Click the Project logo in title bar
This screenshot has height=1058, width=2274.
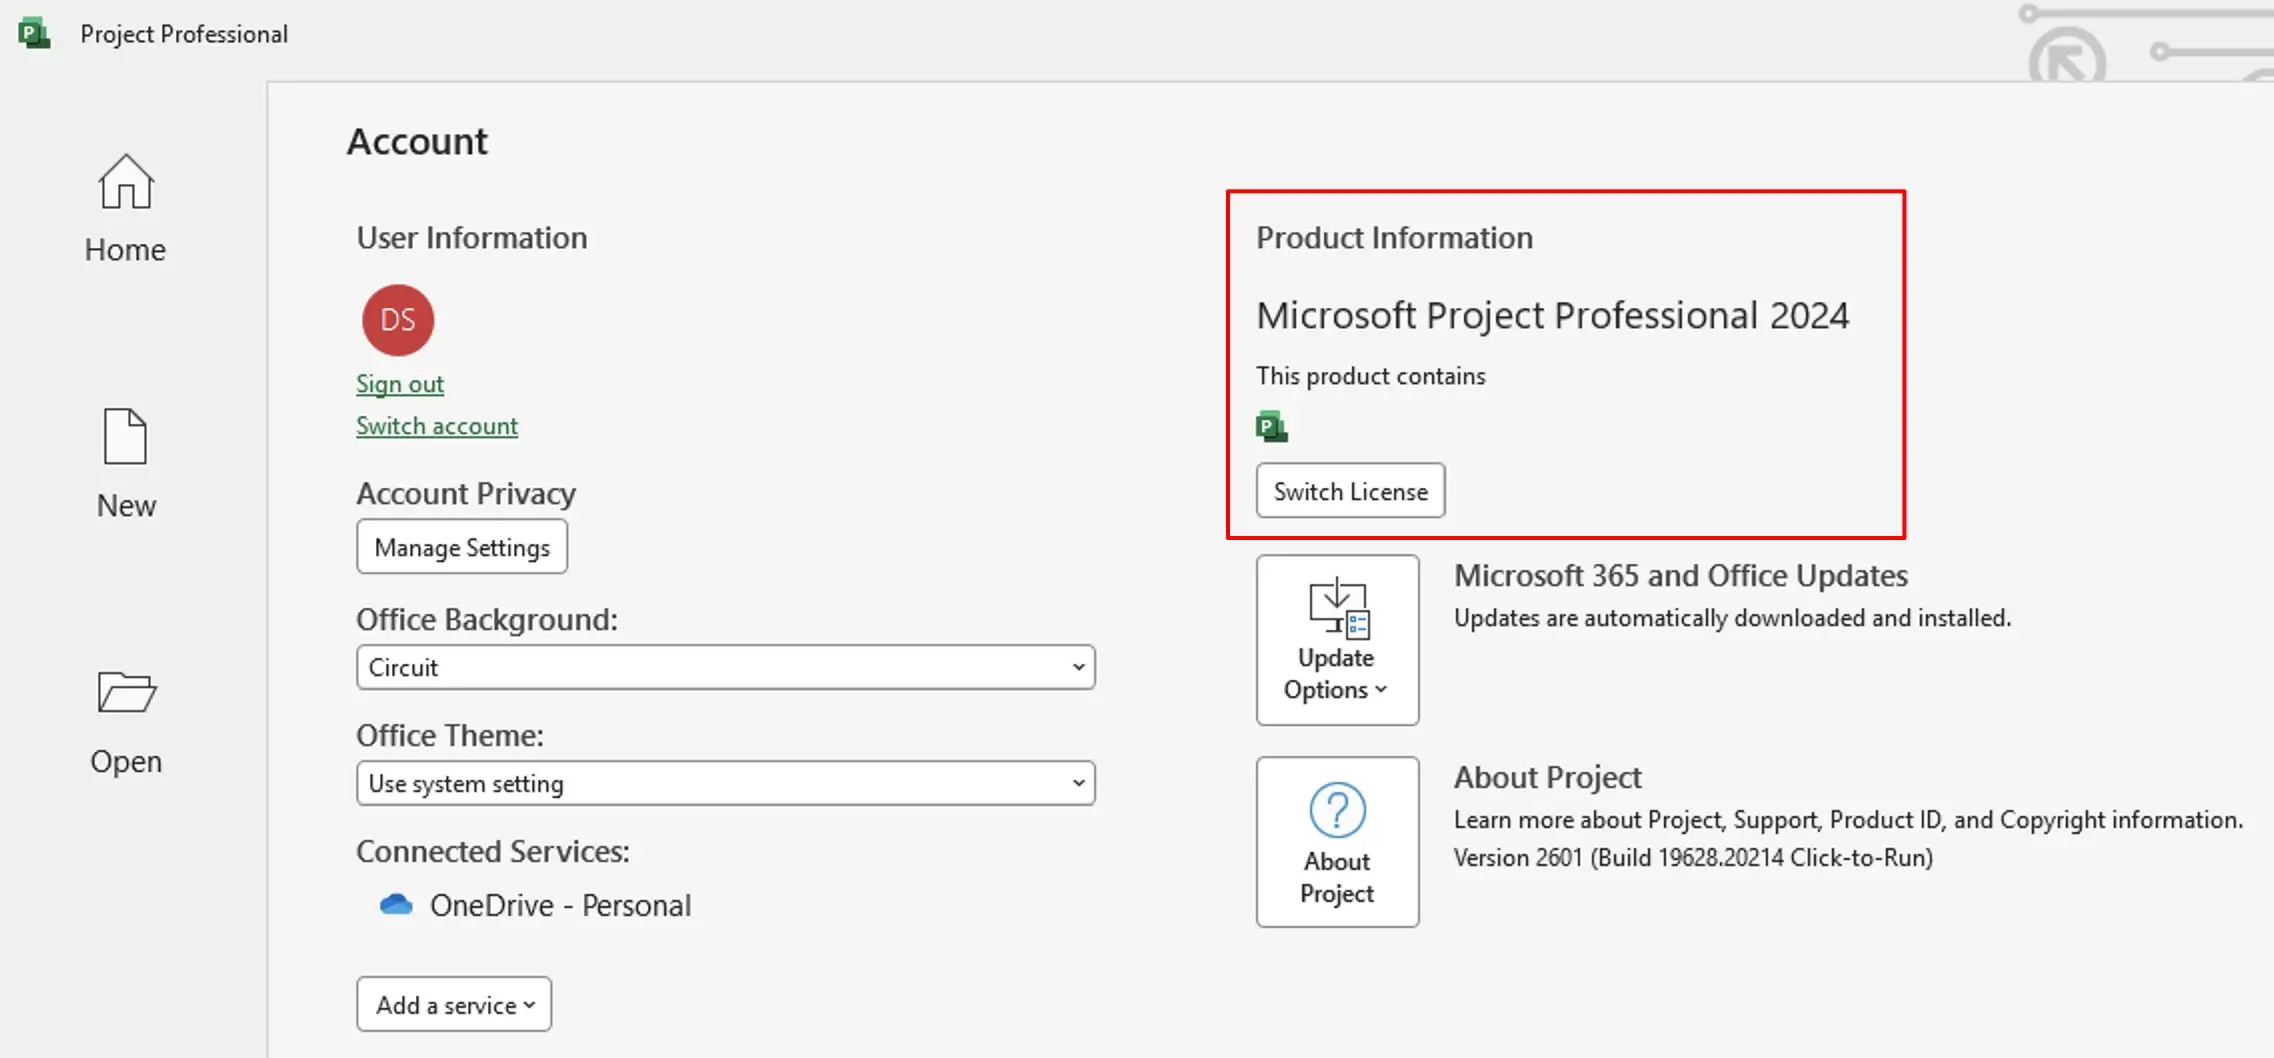34,33
